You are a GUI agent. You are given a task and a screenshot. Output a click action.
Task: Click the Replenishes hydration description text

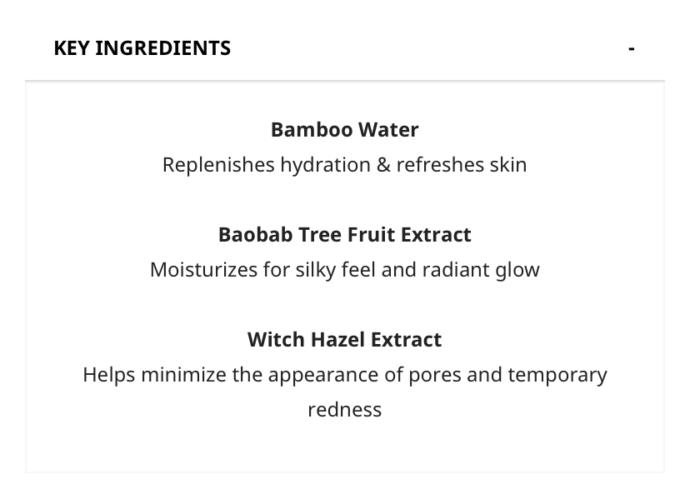[x=345, y=165]
